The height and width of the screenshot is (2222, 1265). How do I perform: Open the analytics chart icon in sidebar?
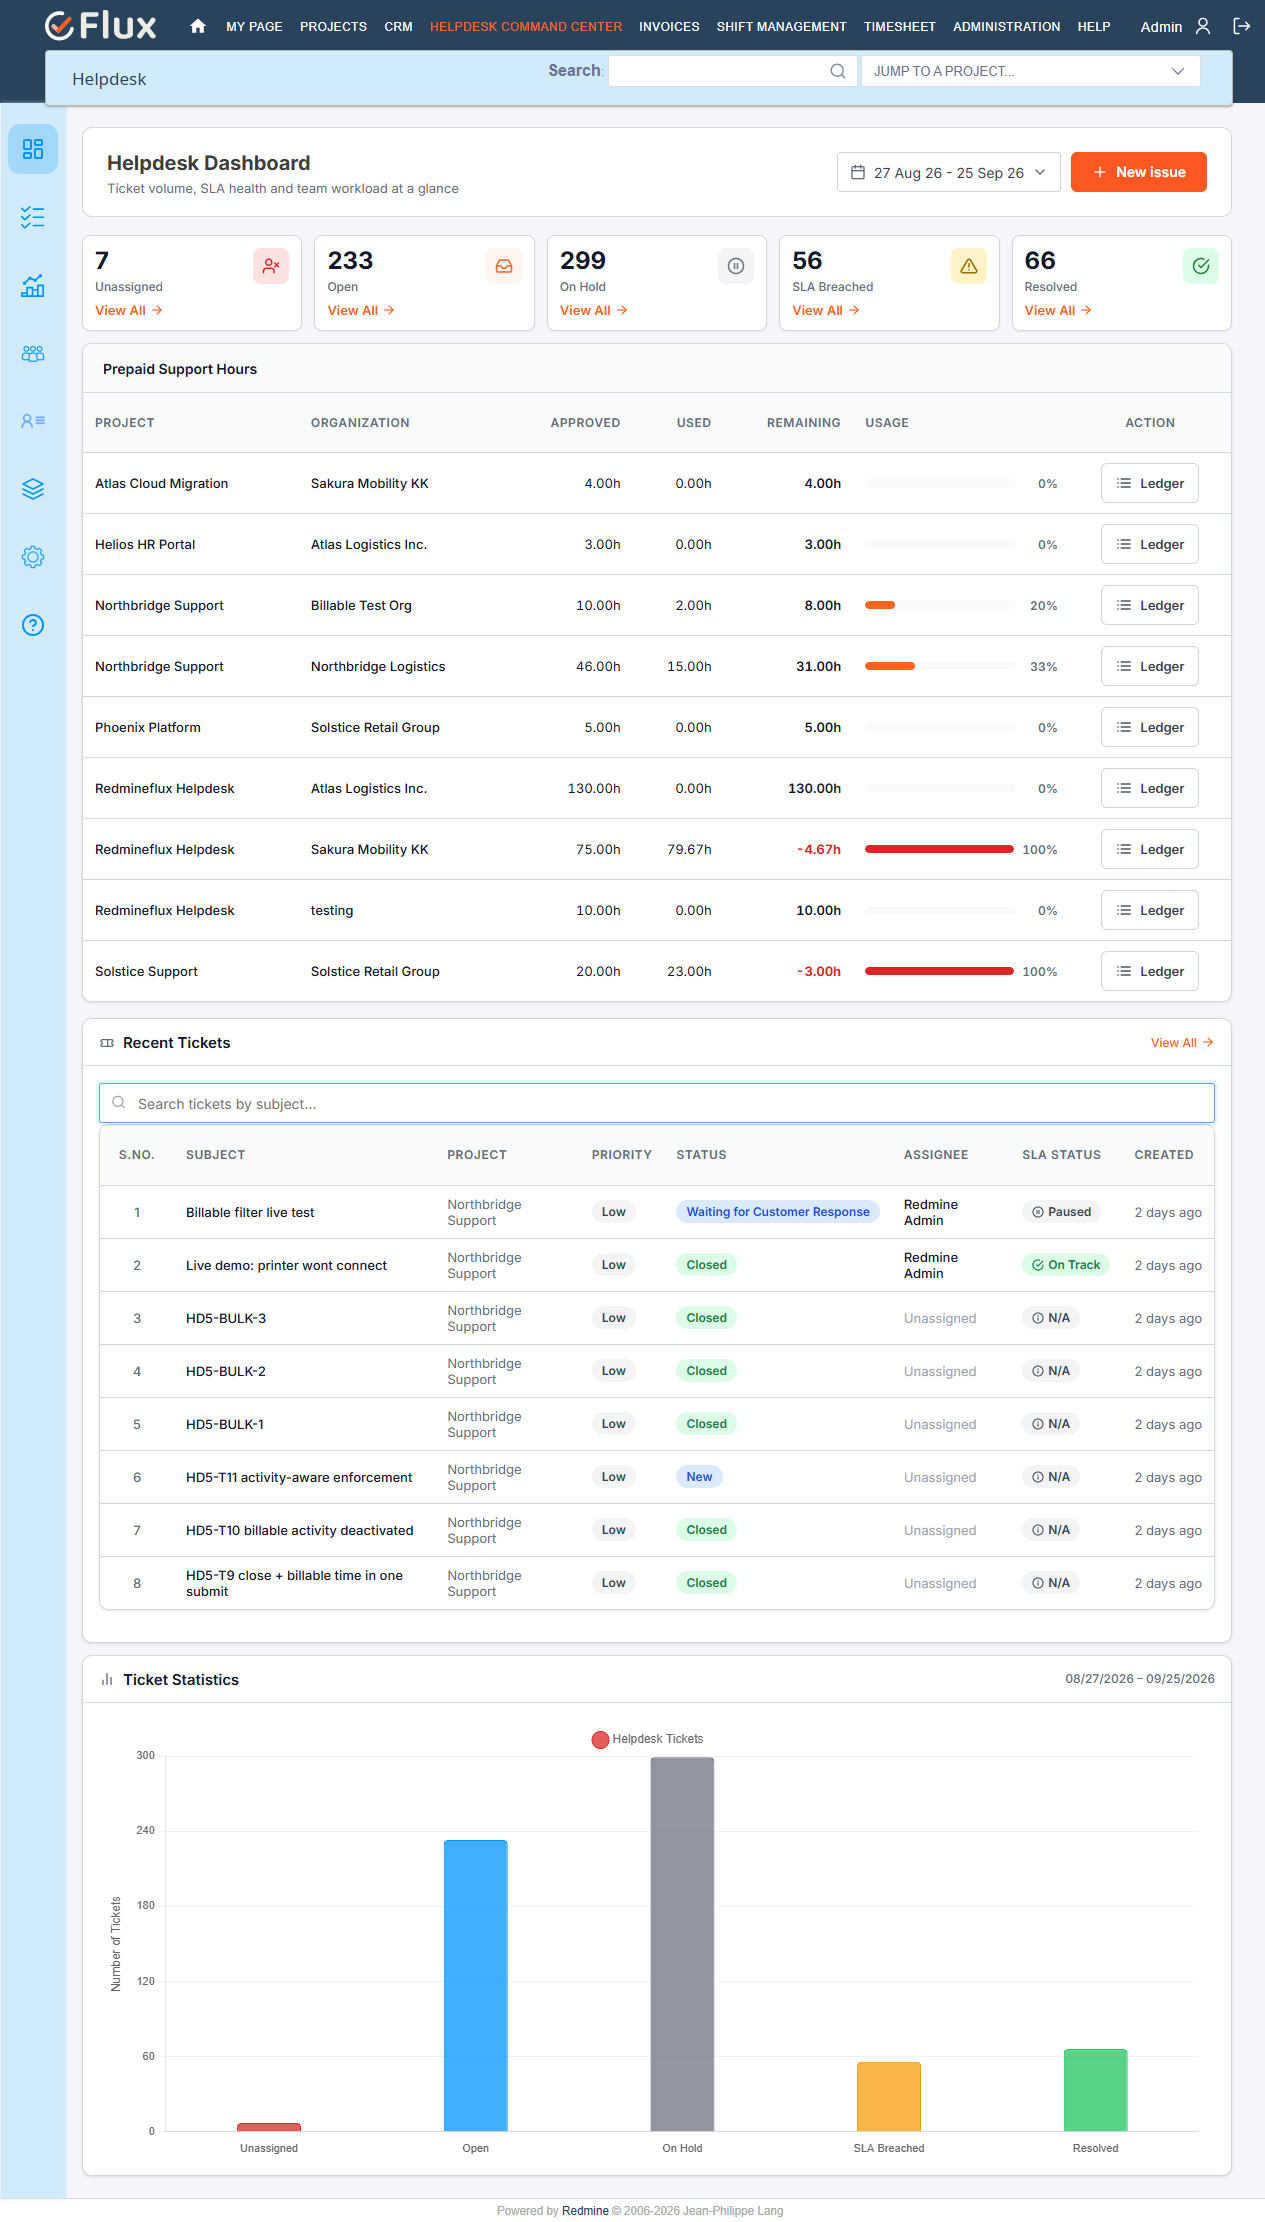(x=33, y=285)
